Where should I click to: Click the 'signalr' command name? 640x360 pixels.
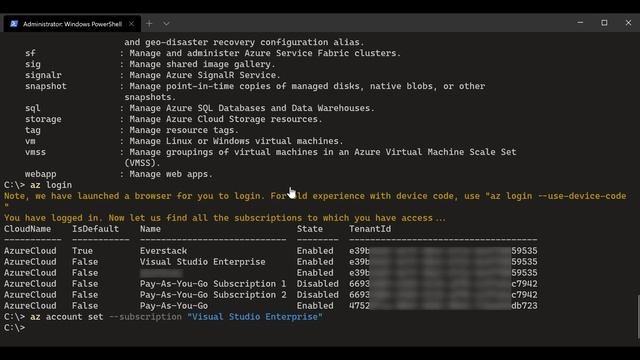click(x=43, y=75)
